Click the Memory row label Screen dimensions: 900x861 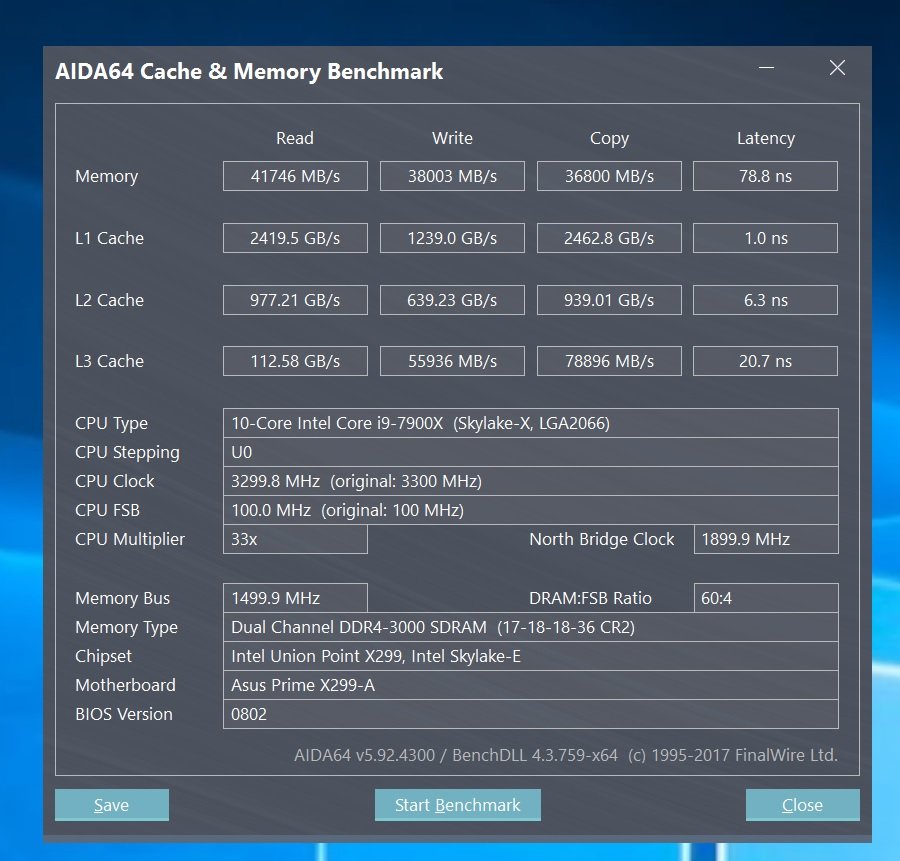107,176
